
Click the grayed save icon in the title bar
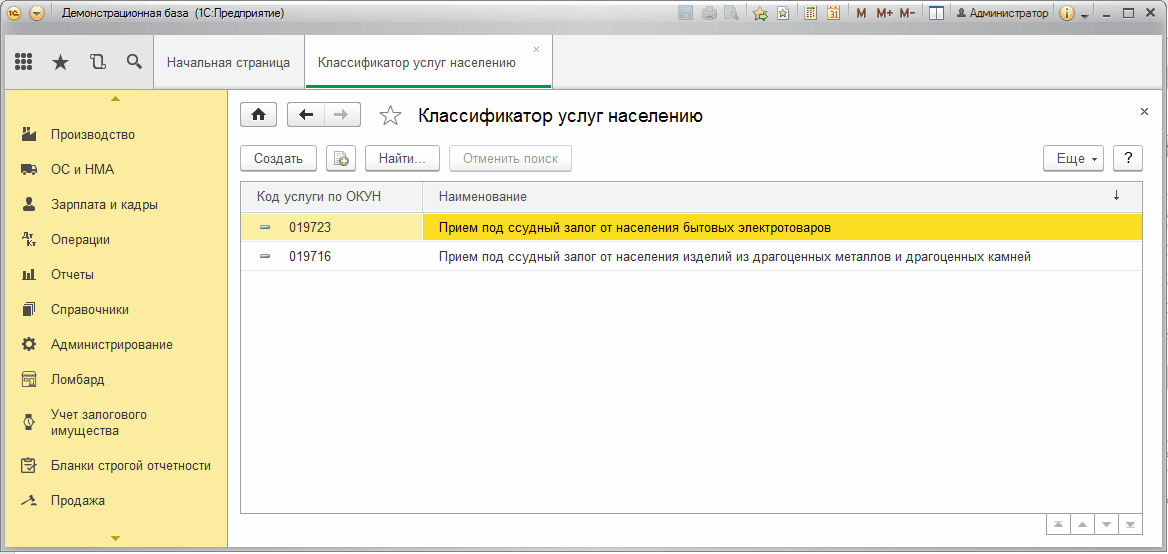686,13
